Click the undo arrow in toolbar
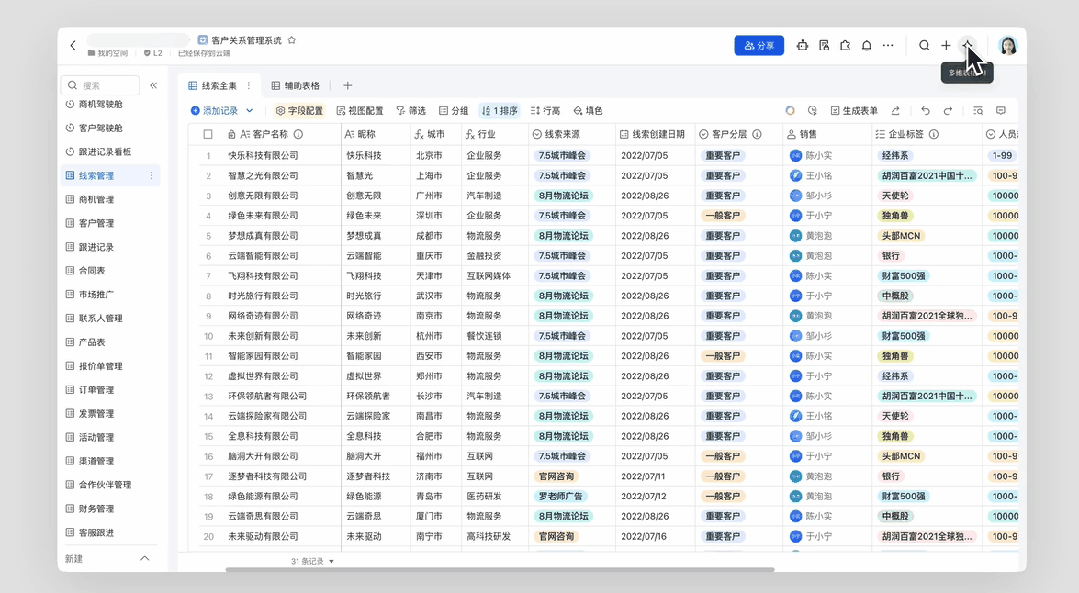The width and height of the screenshot is (1079, 593). [x=925, y=111]
